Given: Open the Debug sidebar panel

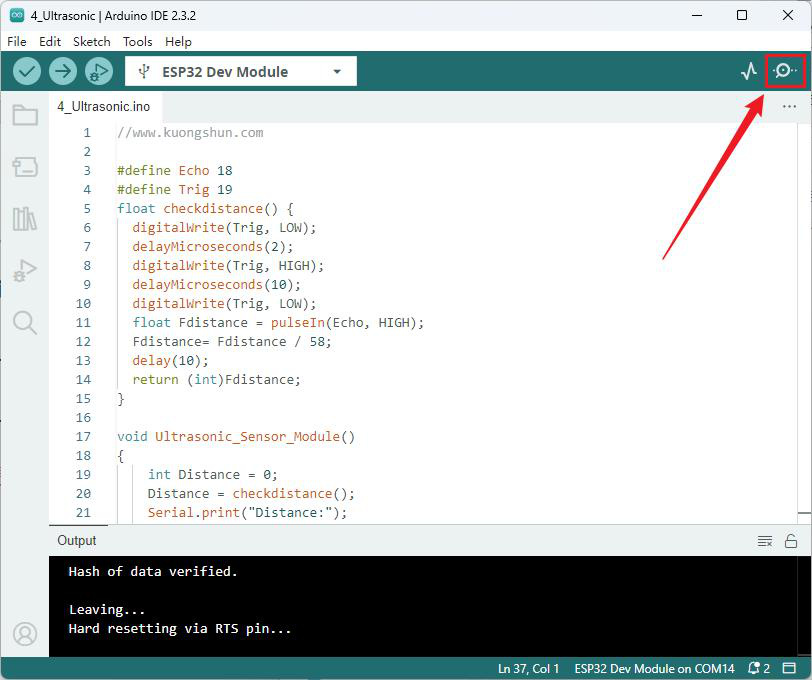Looking at the screenshot, I should click(x=25, y=270).
